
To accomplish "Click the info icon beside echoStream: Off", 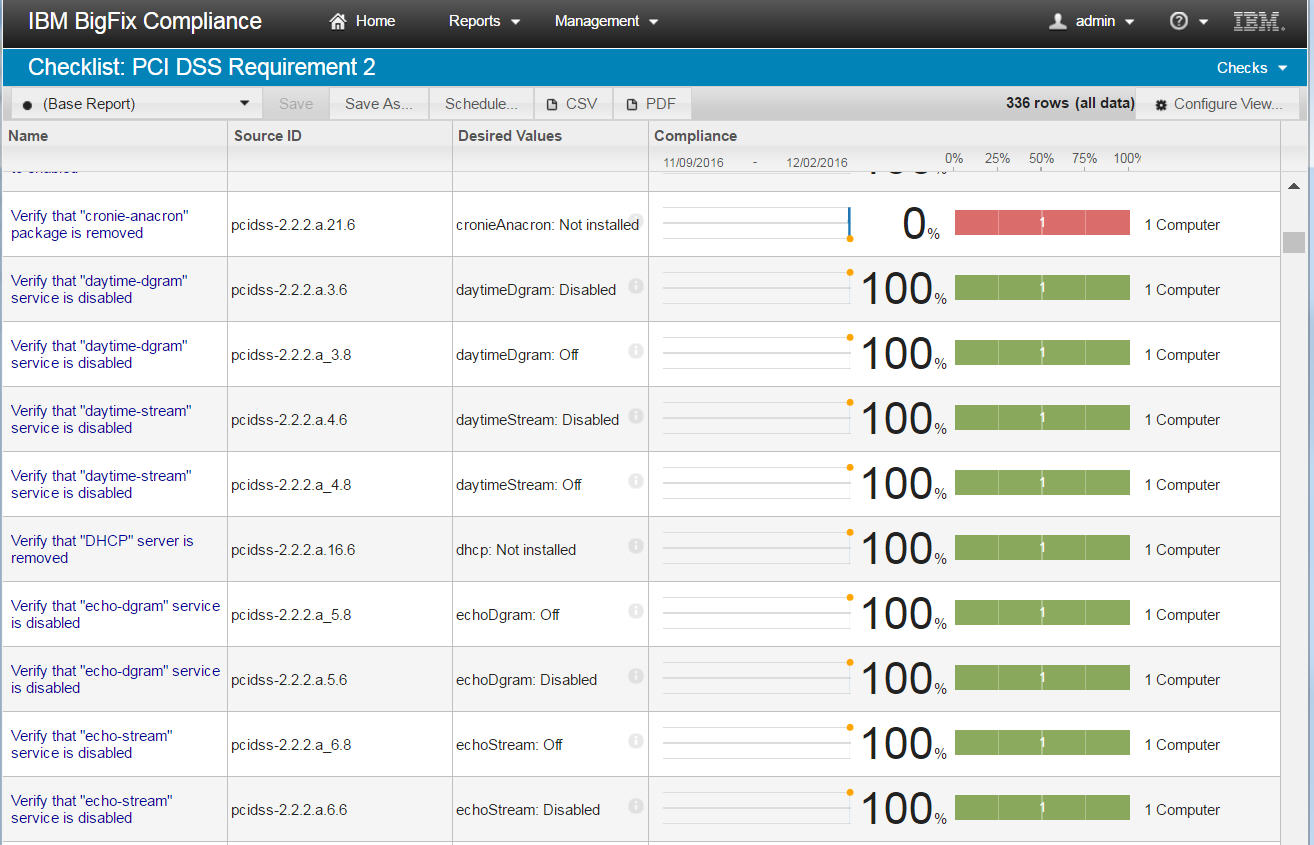I will coord(636,741).
